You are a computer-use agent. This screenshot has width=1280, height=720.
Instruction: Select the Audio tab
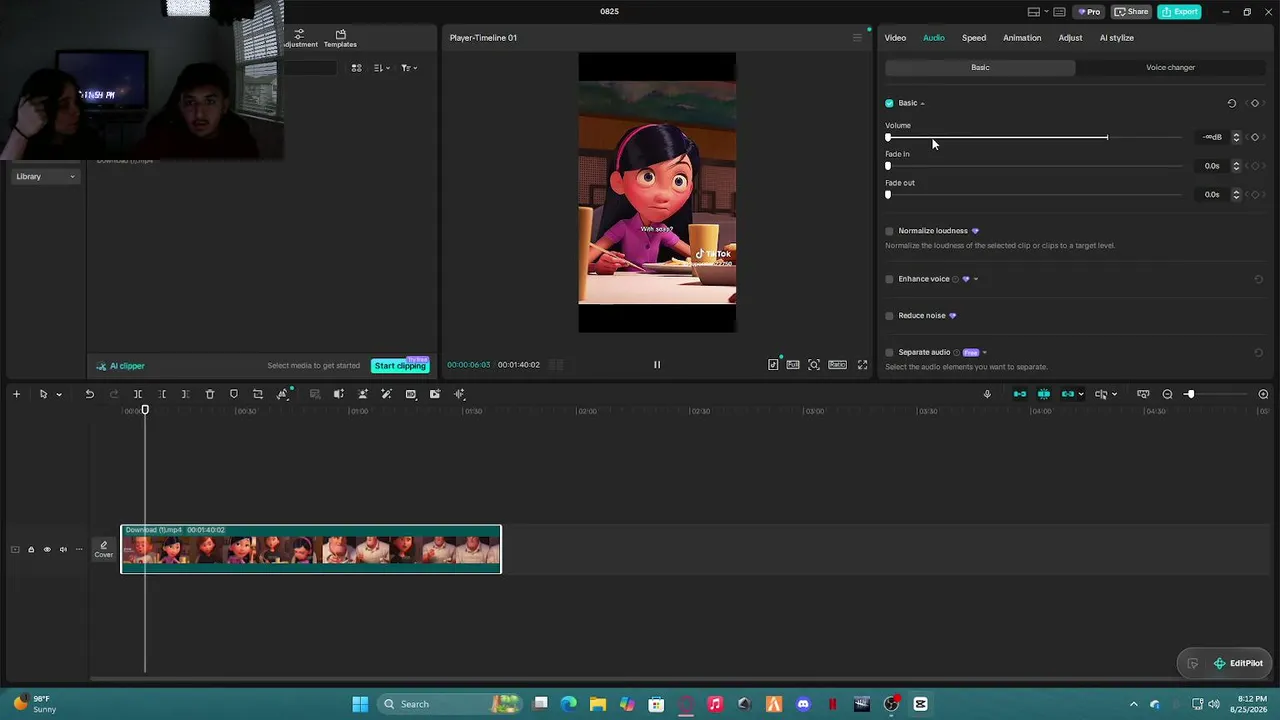pyautogui.click(x=933, y=38)
